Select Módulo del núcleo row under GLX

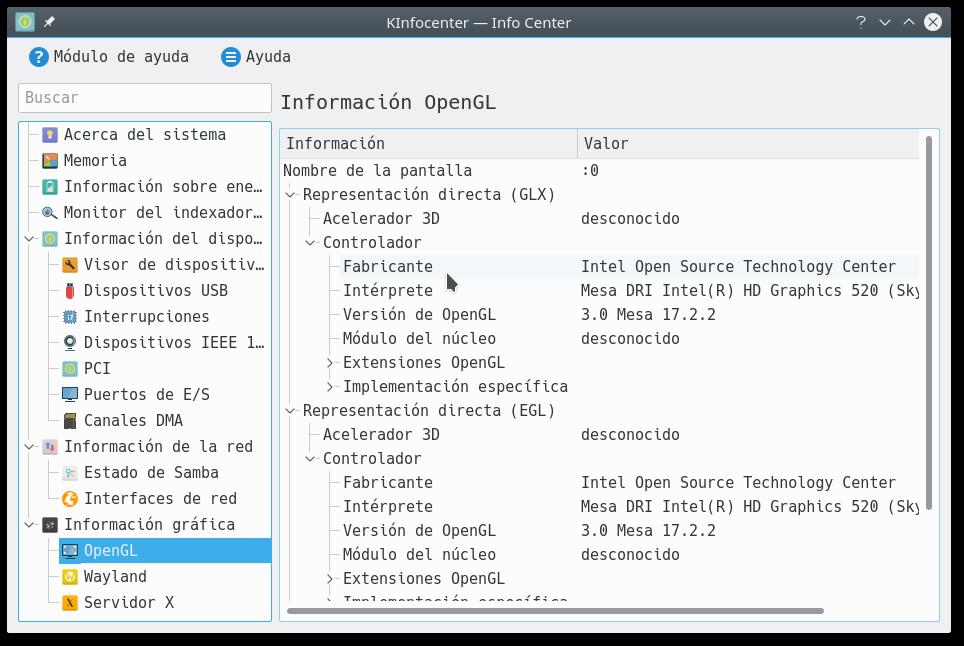point(630,339)
